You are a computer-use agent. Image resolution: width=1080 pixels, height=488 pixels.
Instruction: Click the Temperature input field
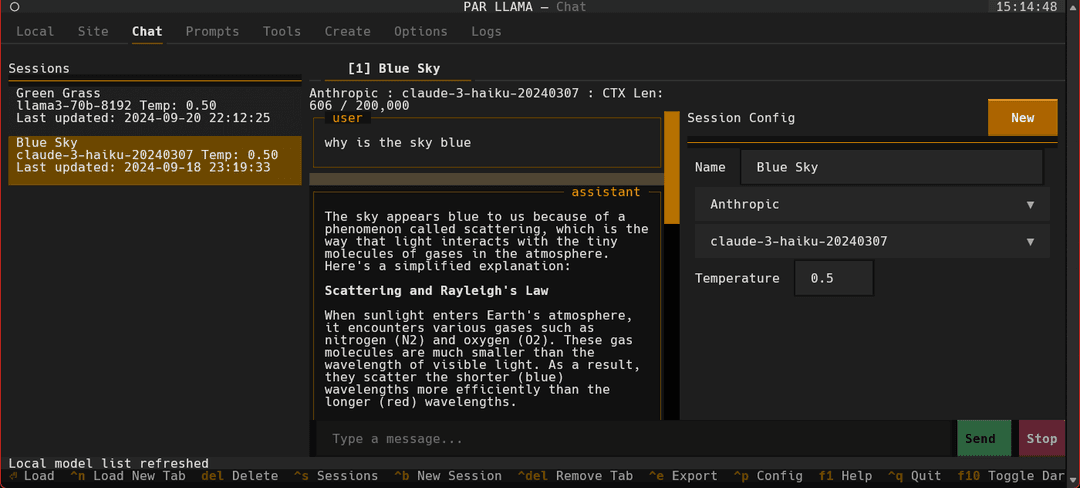tap(834, 278)
